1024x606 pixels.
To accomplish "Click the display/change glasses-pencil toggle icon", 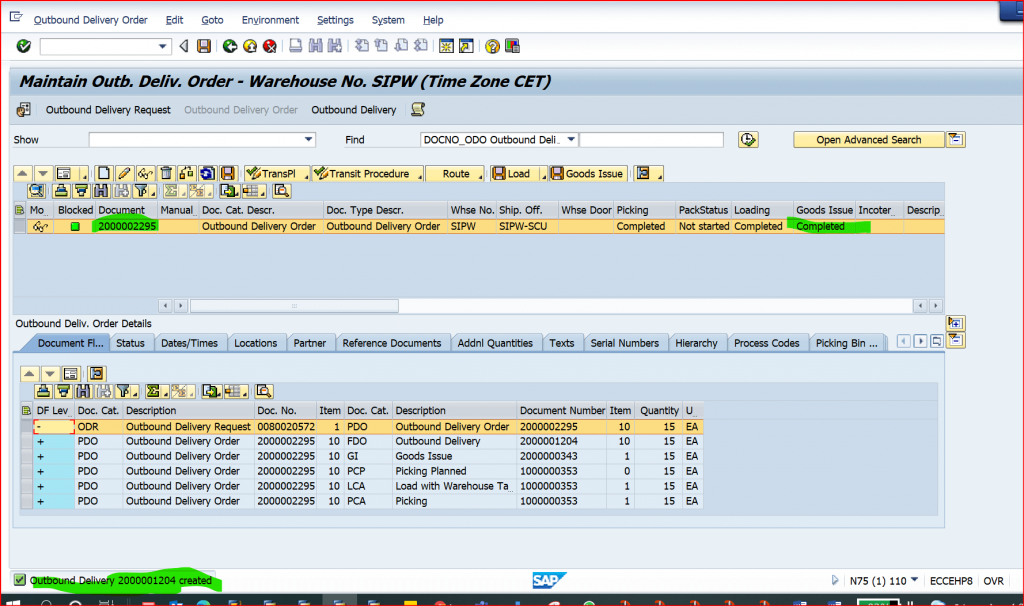I will point(145,174).
